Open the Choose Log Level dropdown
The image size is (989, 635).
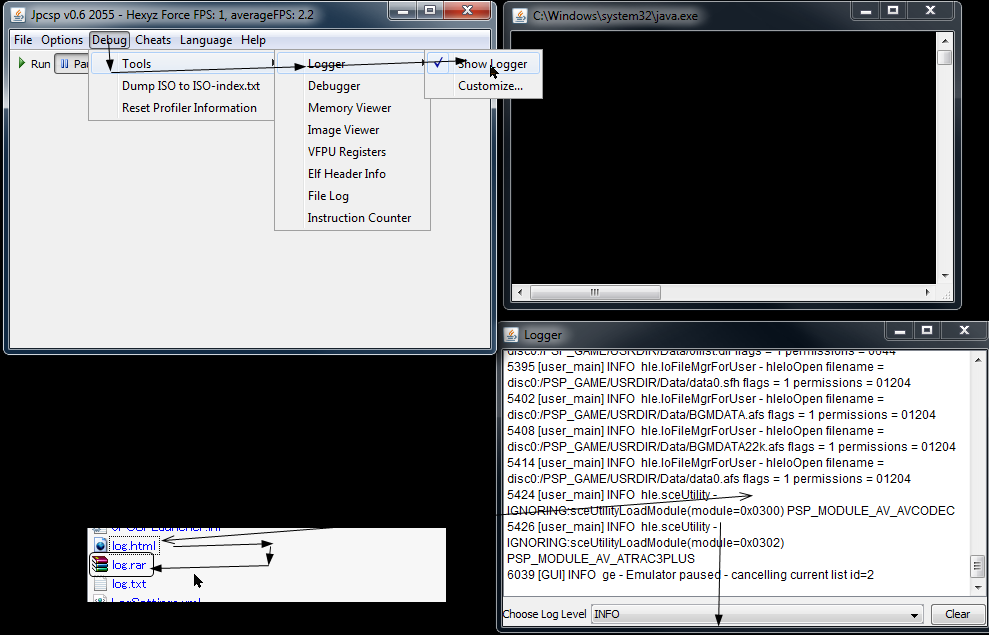757,614
